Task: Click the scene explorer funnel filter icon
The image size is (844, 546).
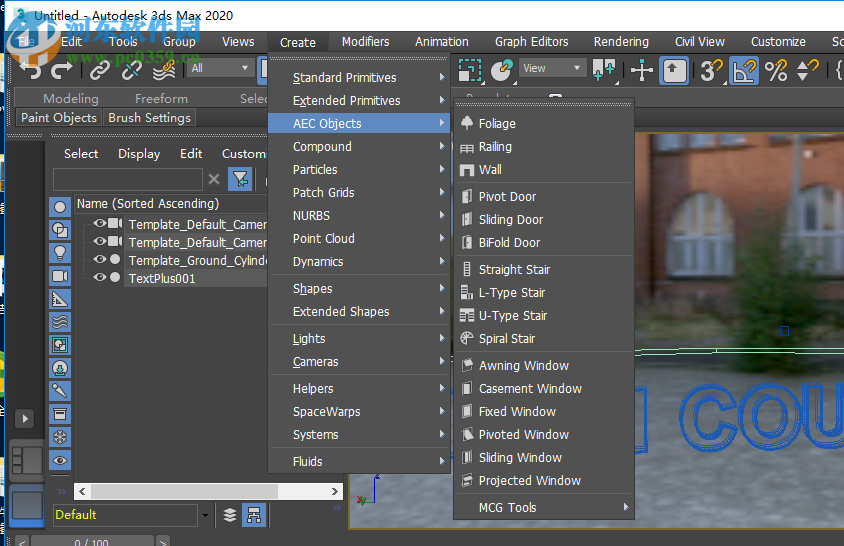Action: [240, 179]
